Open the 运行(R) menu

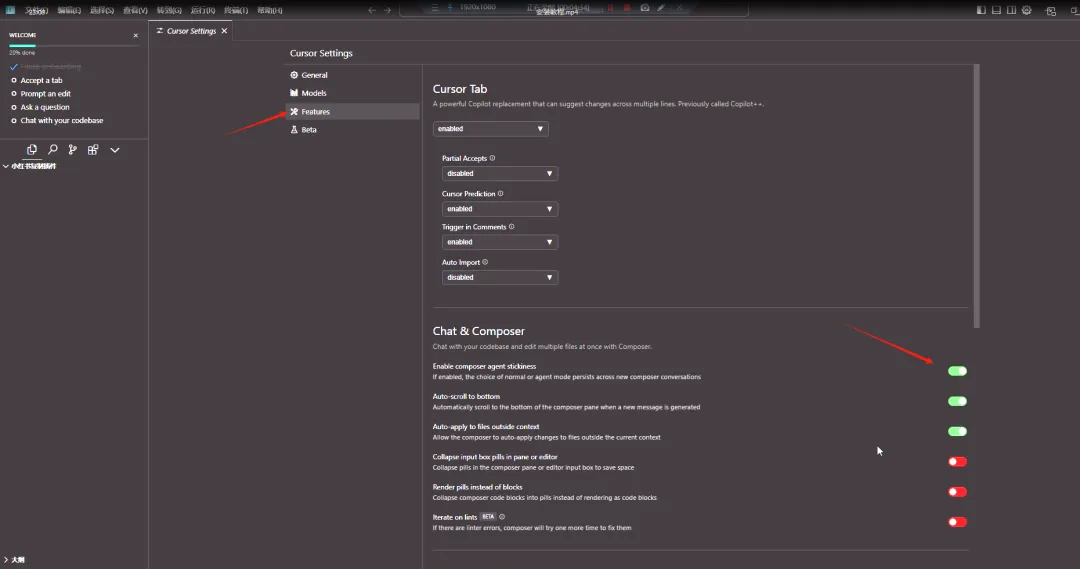(x=202, y=10)
